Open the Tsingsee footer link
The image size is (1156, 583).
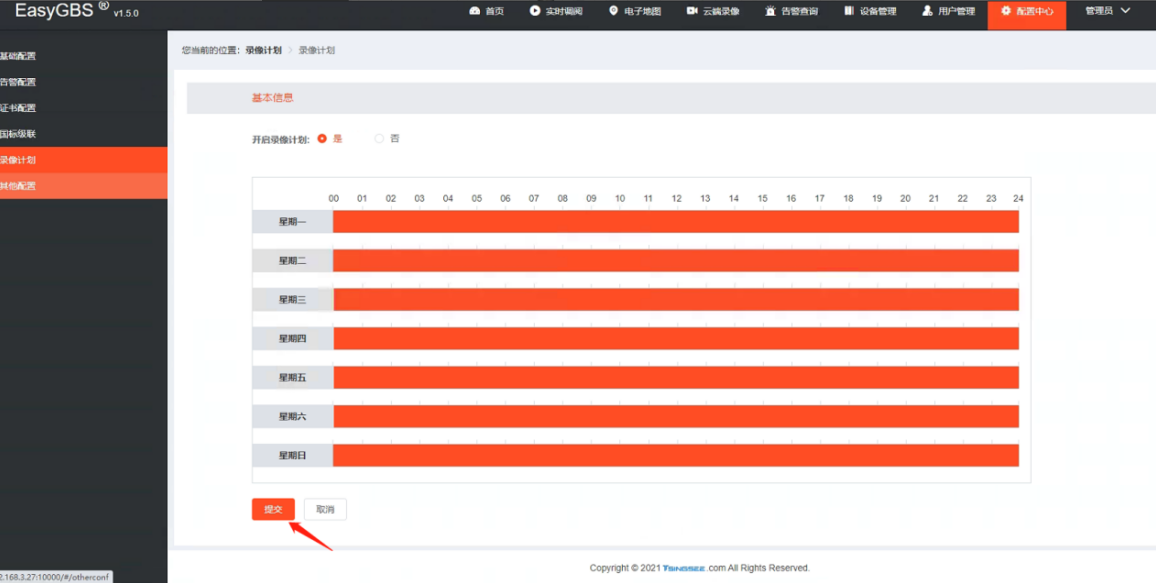pyautogui.click(x=684, y=568)
